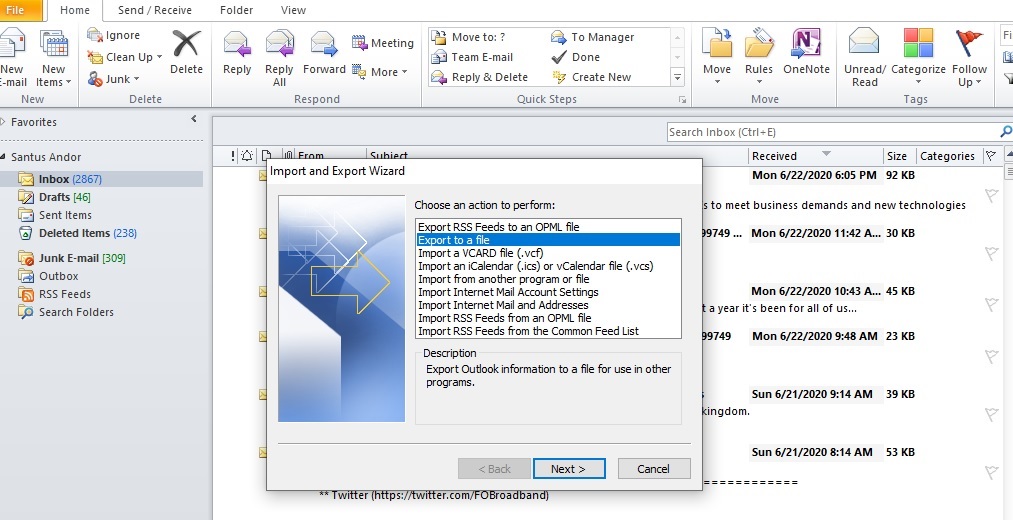Sort by Categories column header
1013x520 pixels.
(948, 156)
